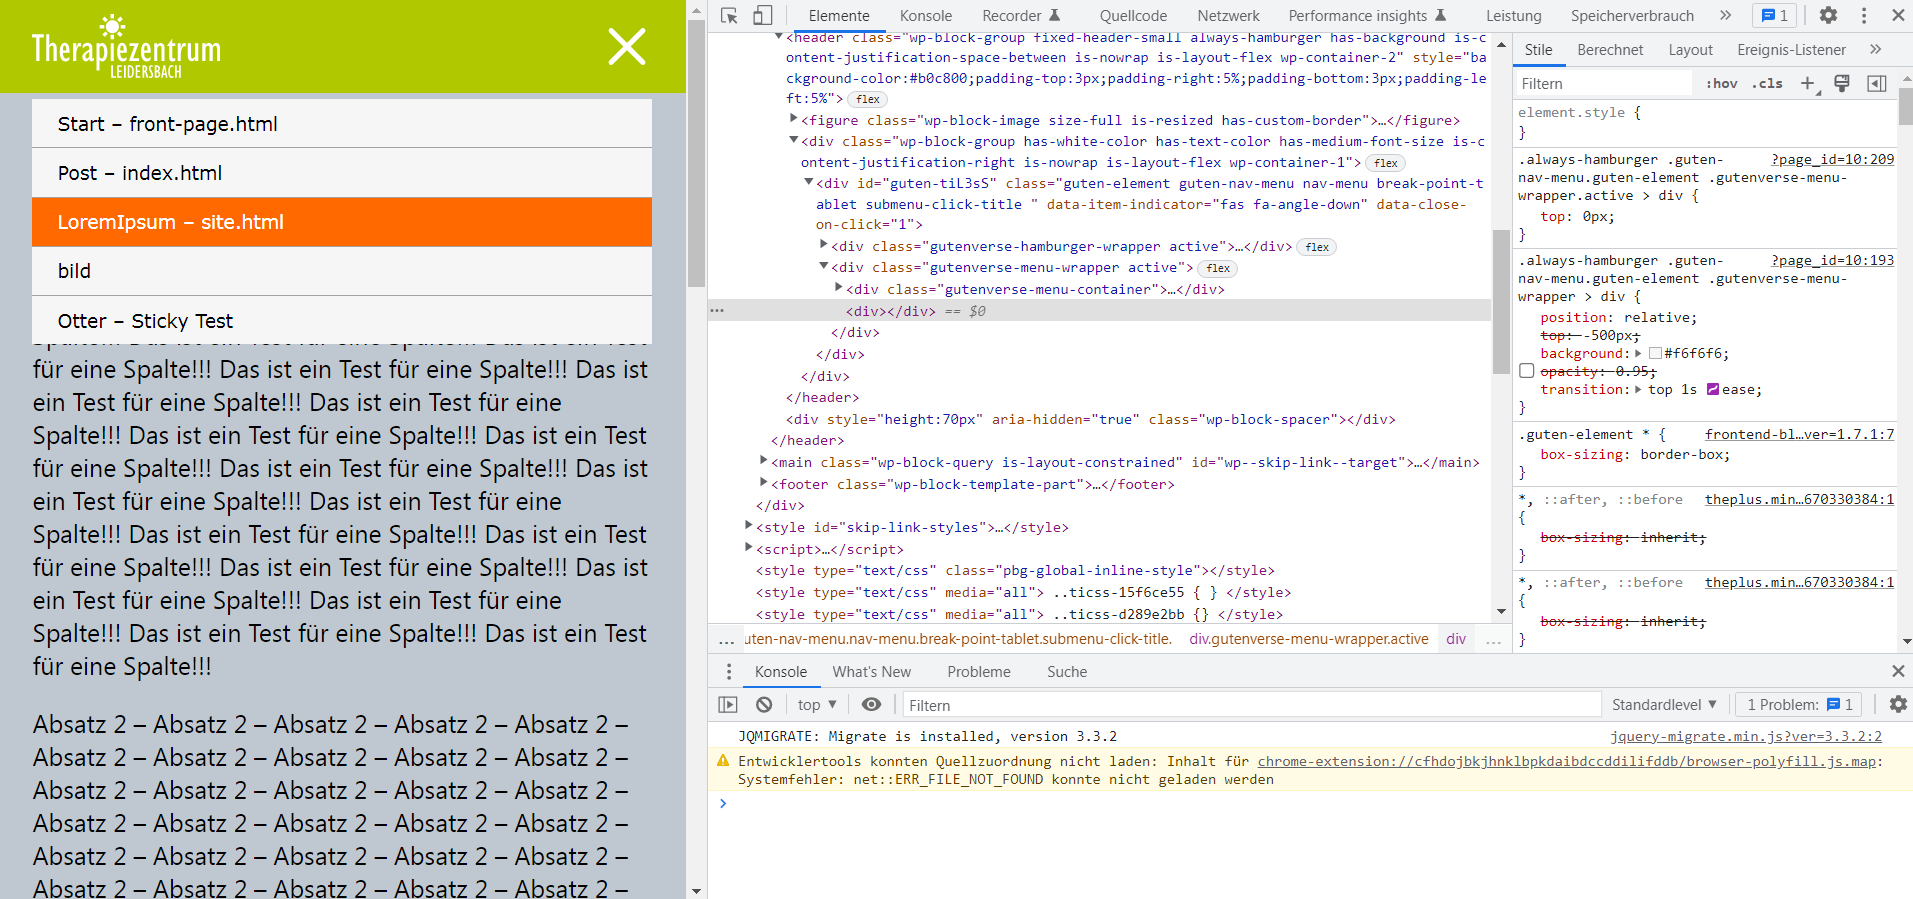The height and width of the screenshot is (899, 1913).
Task: Open console settings gear icon
Action: pos(1897,704)
